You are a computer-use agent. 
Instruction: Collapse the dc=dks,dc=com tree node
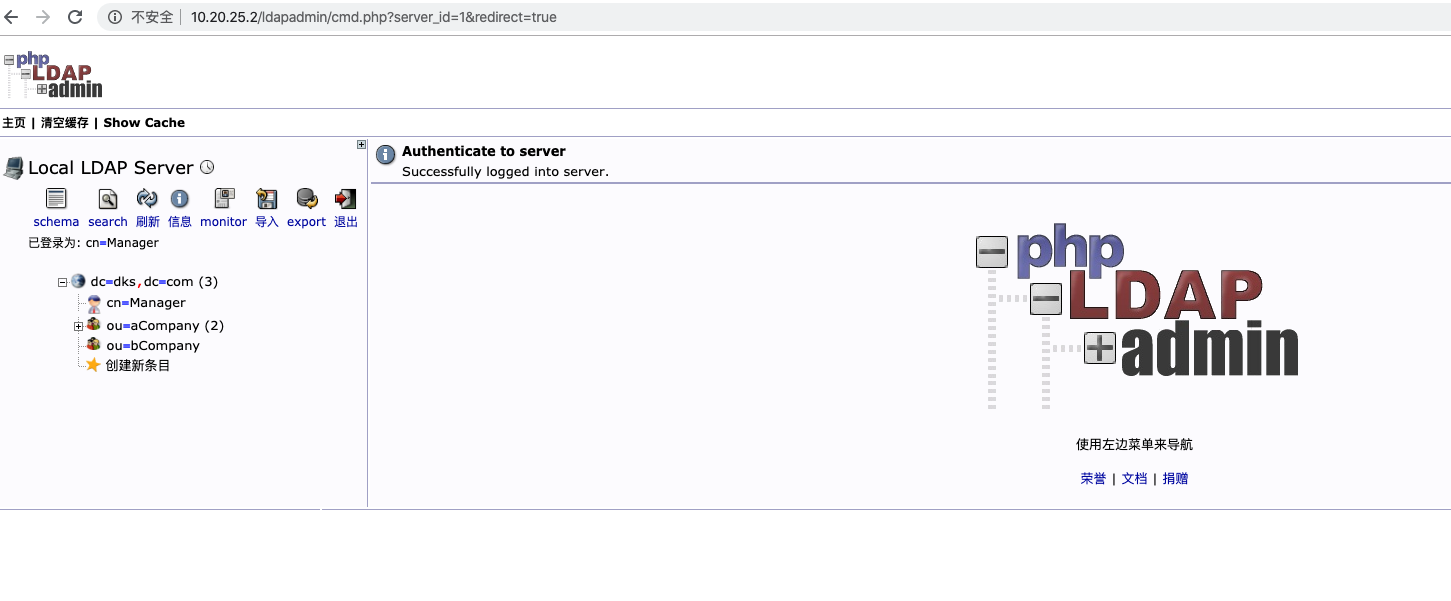[x=62, y=283]
